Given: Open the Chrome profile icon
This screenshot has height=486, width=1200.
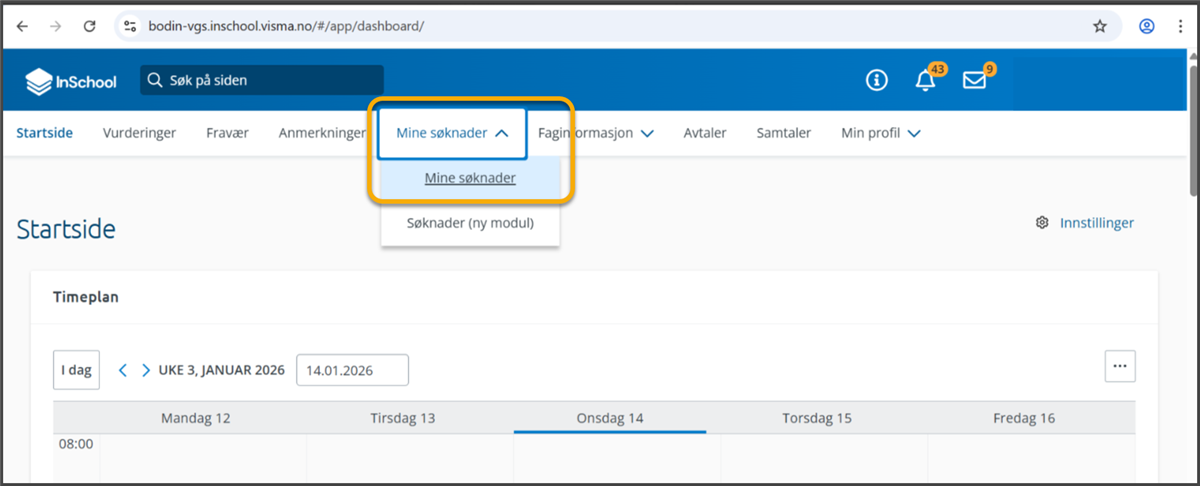Looking at the screenshot, I should tap(1147, 26).
